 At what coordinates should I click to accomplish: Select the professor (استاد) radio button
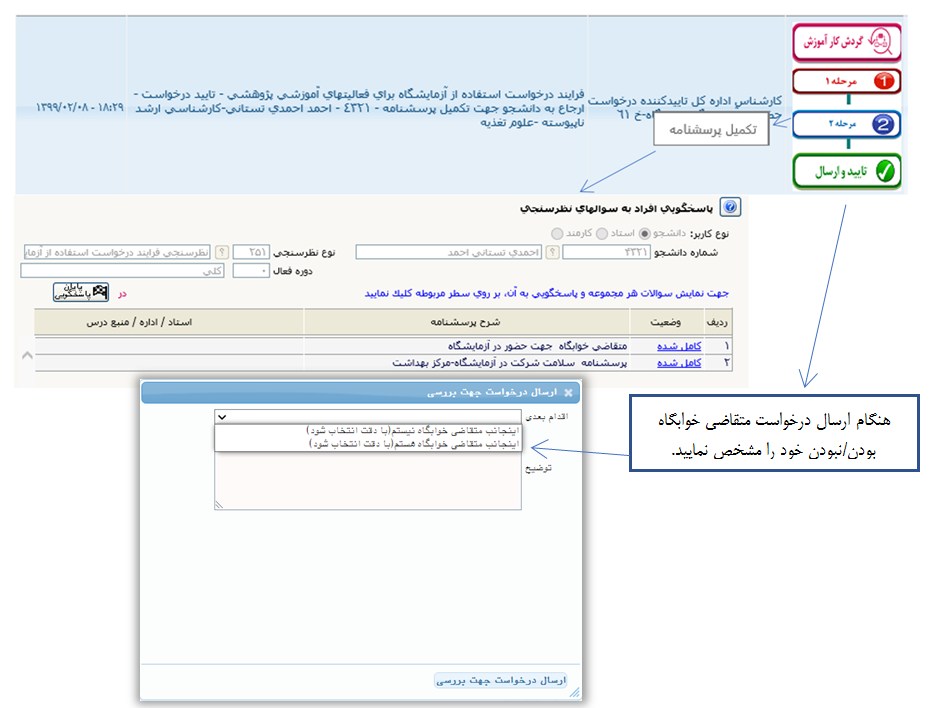click(598, 233)
